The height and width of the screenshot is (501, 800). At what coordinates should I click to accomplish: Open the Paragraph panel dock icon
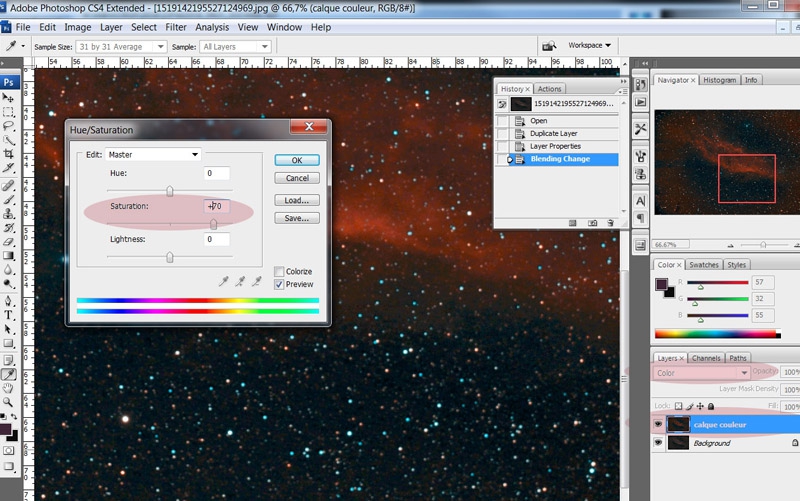[x=640, y=218]
